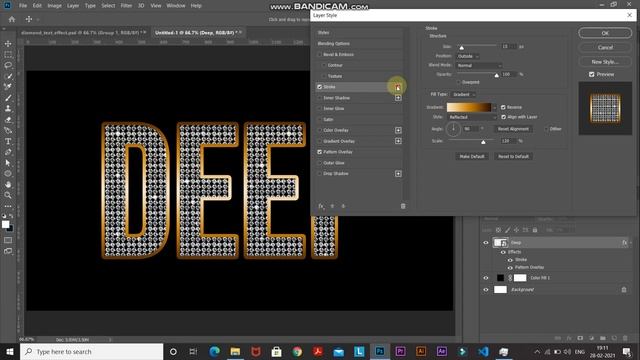Viewport: 640px width, 360px height.
Task: Click the plus icon next to Drop Shadow
Action: coord(398,173)
